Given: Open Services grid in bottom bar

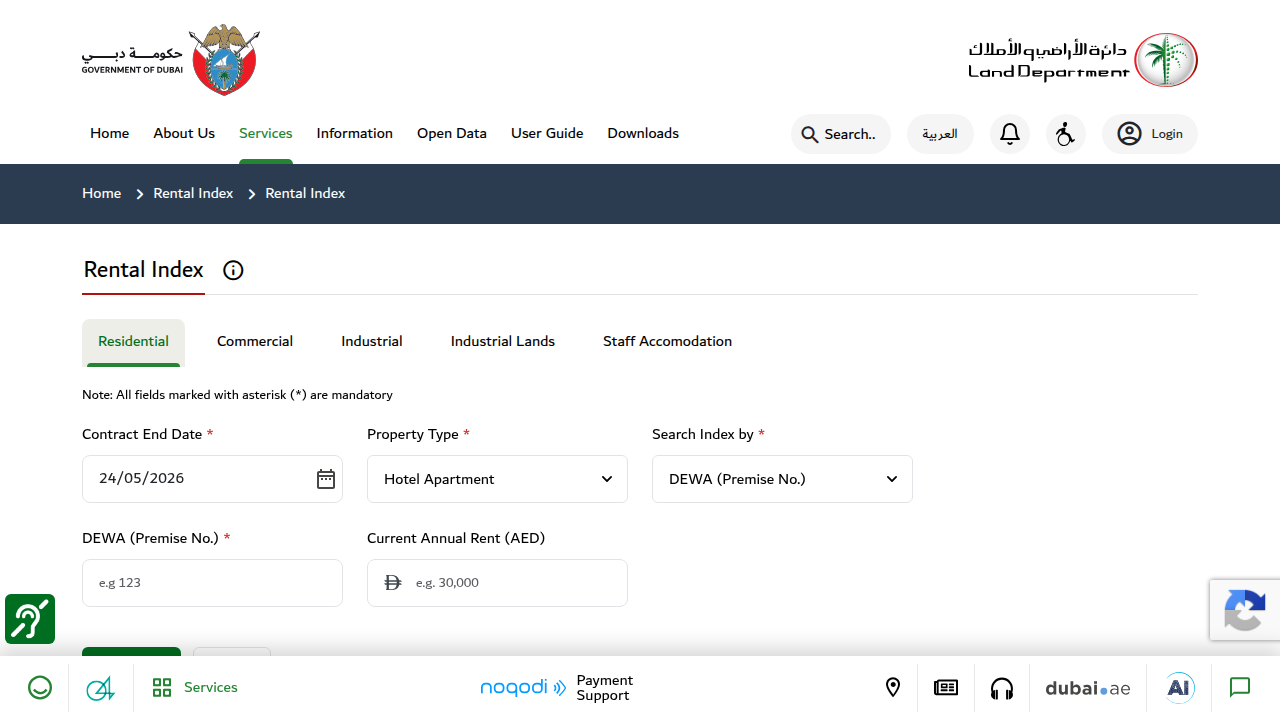Looking at the screenshot, I should [x=195, y=688].
